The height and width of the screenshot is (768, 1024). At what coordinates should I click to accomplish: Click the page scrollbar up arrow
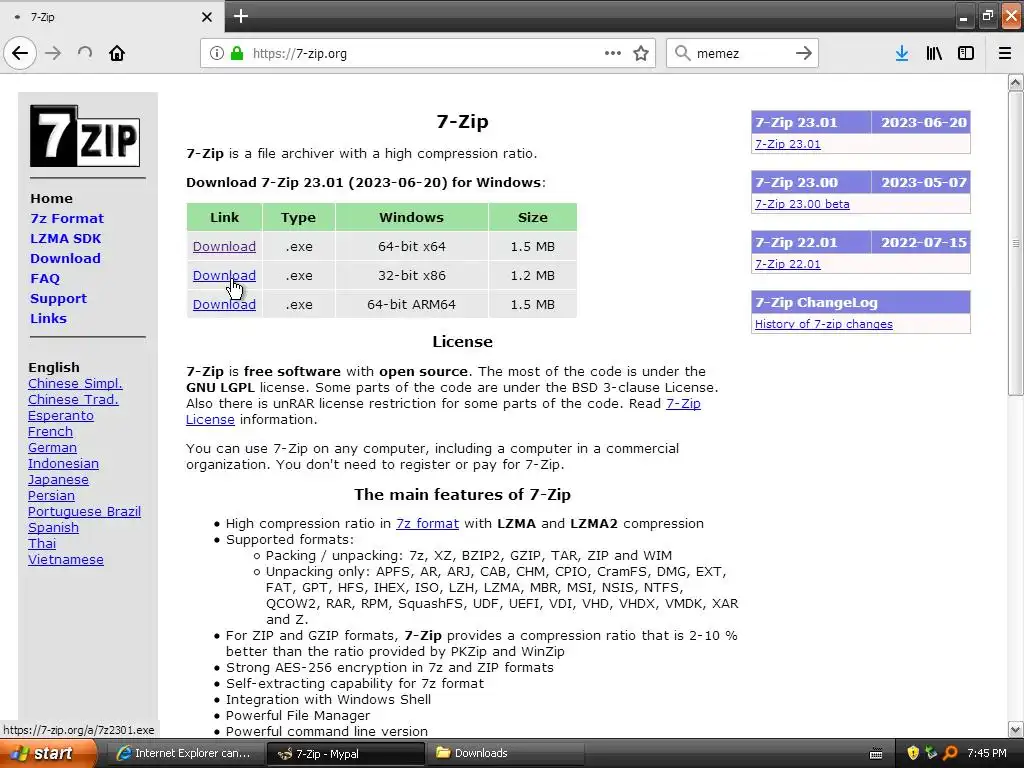(x=1016, y=82)
